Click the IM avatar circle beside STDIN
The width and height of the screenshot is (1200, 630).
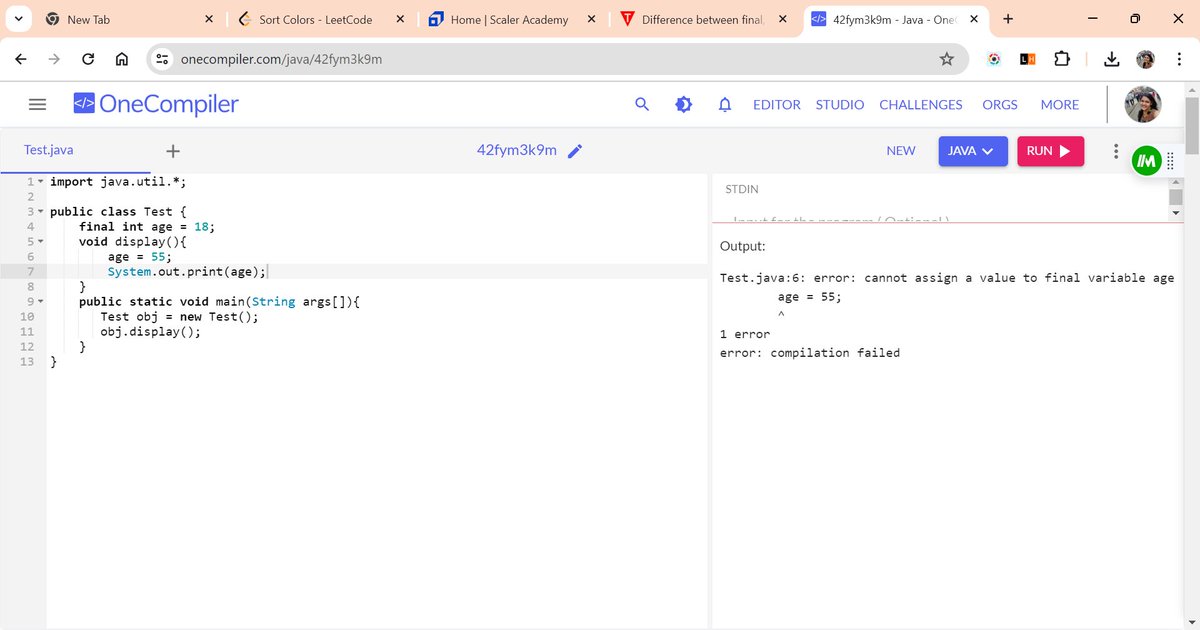[1146, 159]
